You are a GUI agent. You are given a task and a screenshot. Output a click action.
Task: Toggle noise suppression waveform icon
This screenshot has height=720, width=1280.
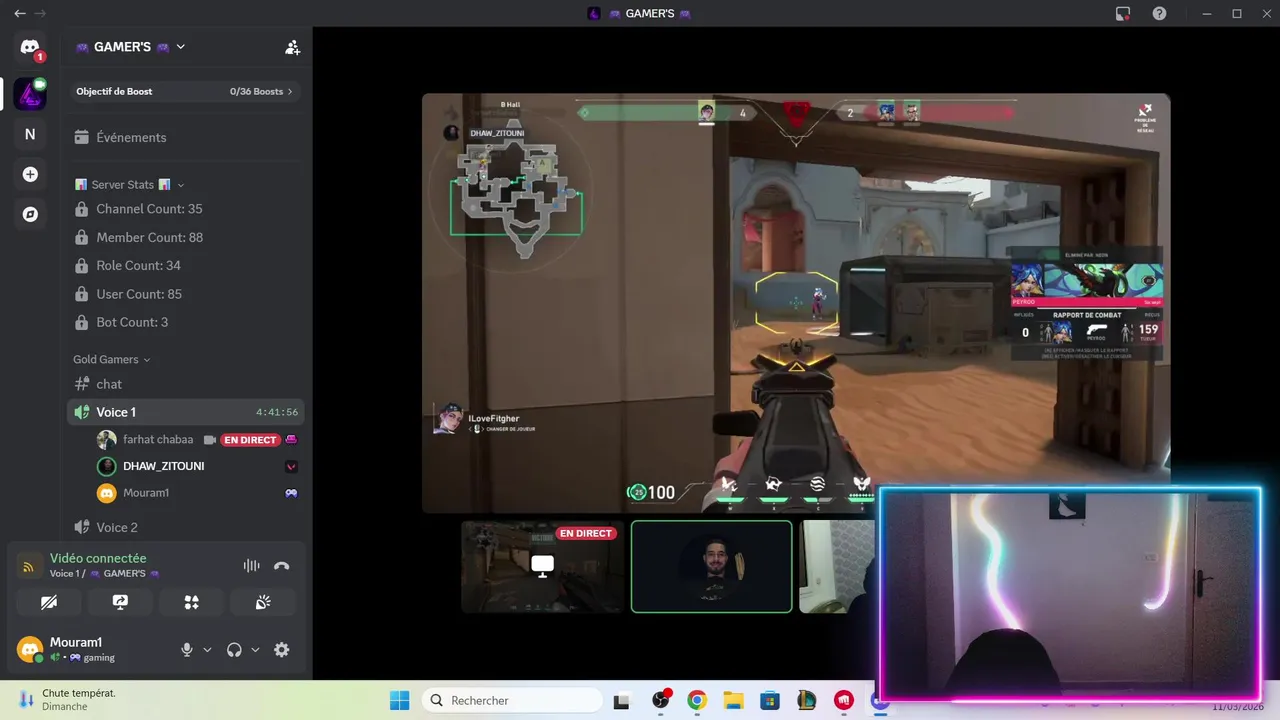tap(251, 566)
